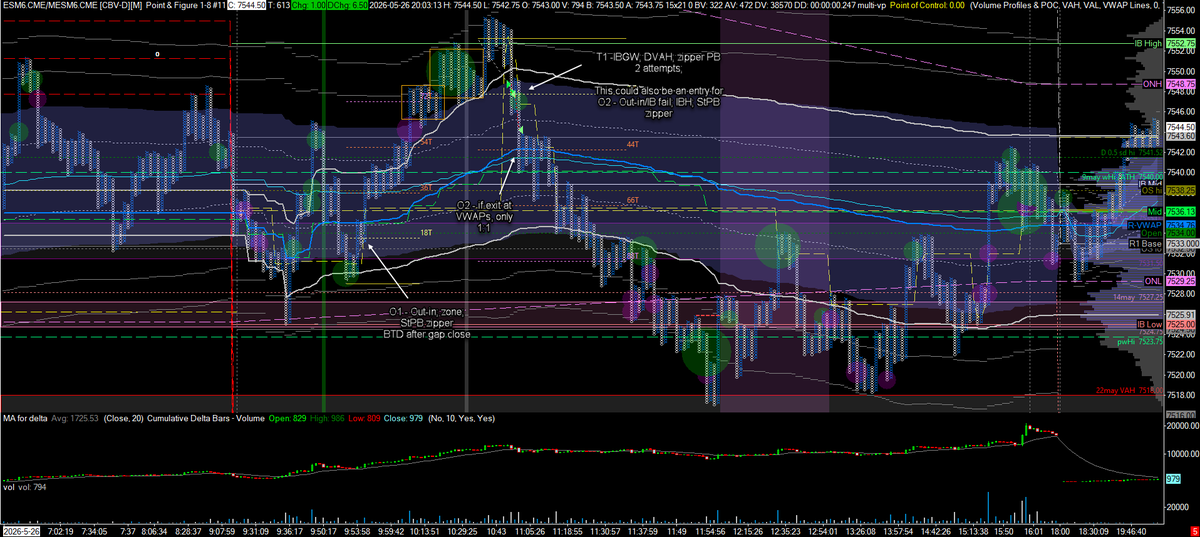Click the 'MA for delta' study label
This screenshot has width=1200, height=537.
24,417
